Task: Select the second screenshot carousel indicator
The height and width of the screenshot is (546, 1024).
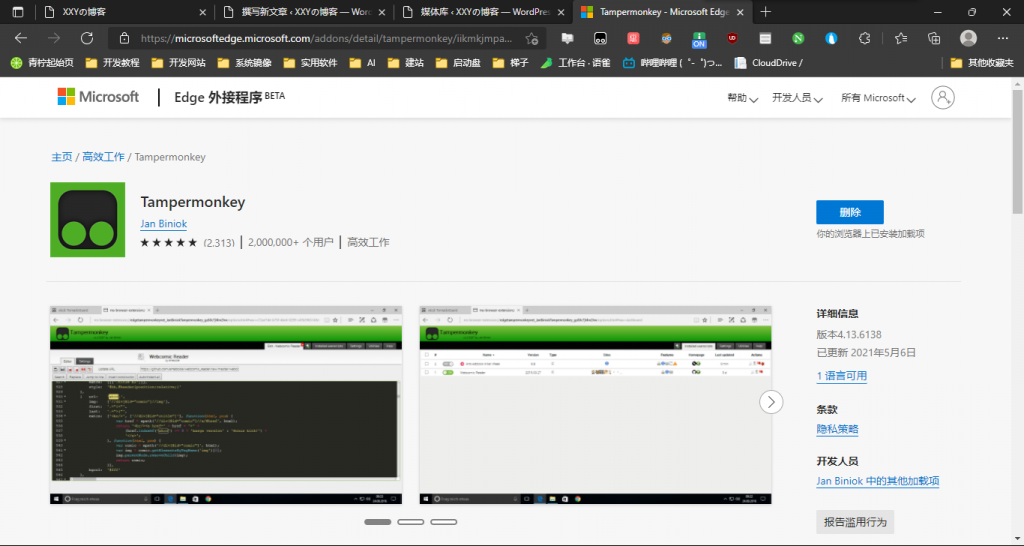Action: tap(411, 522)
